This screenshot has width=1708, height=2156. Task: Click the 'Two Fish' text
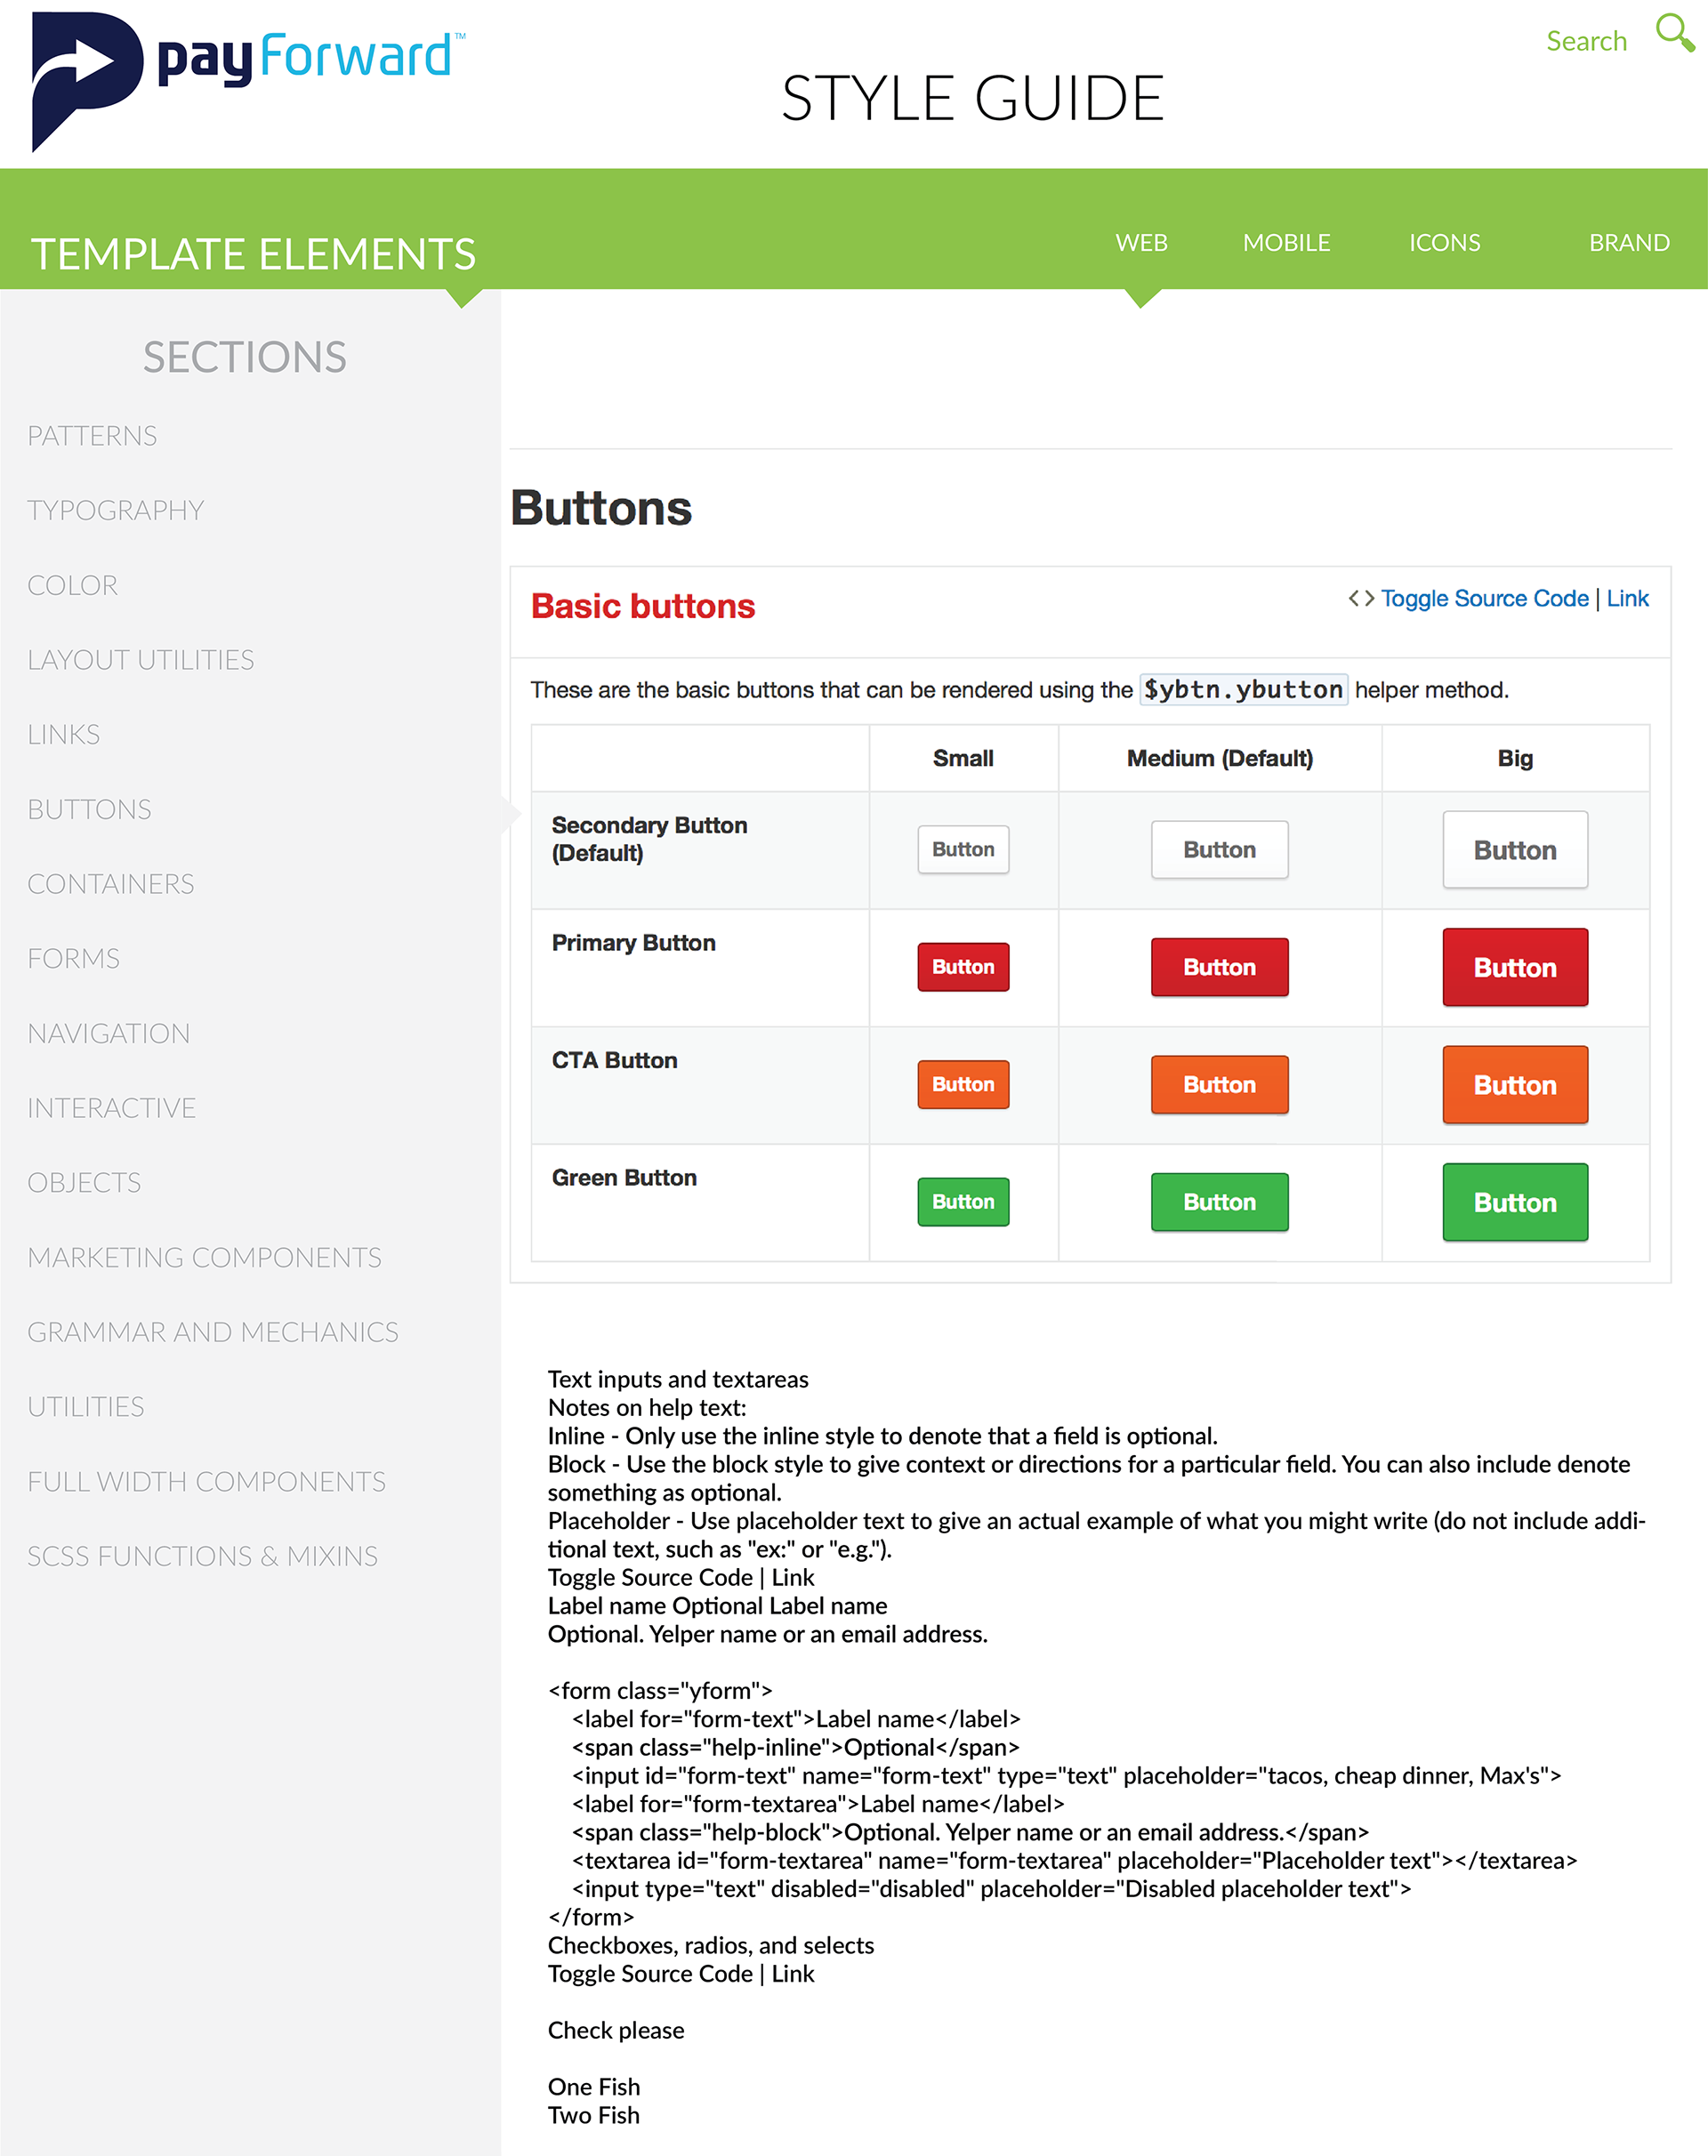pos(594,2115)
